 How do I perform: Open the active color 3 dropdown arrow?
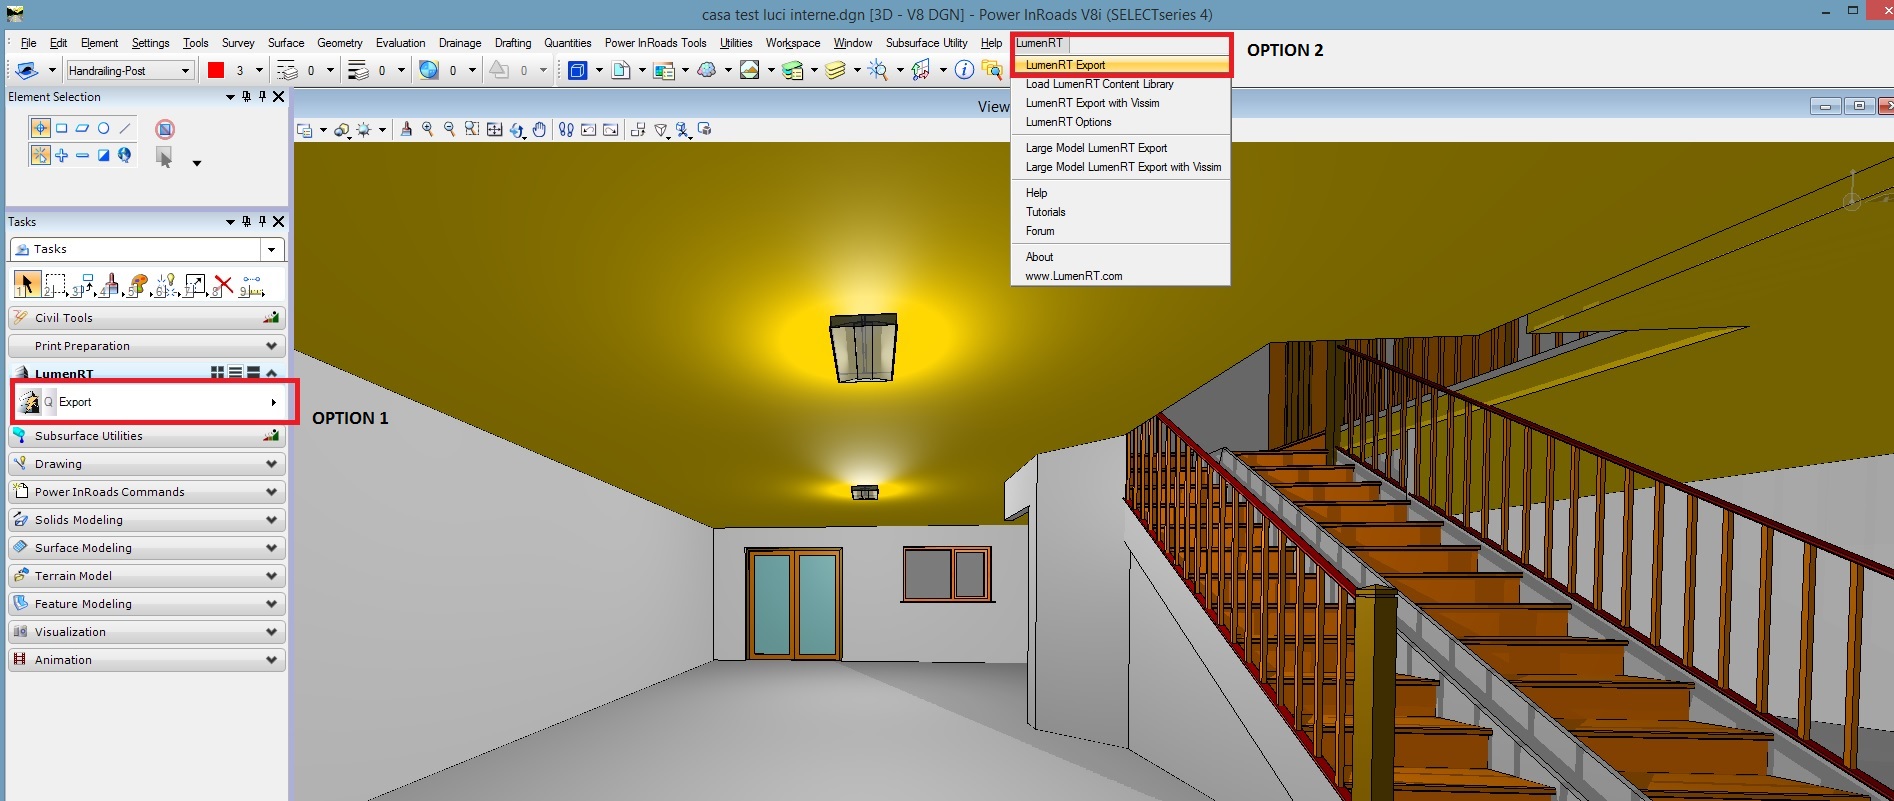pos(259,70)
